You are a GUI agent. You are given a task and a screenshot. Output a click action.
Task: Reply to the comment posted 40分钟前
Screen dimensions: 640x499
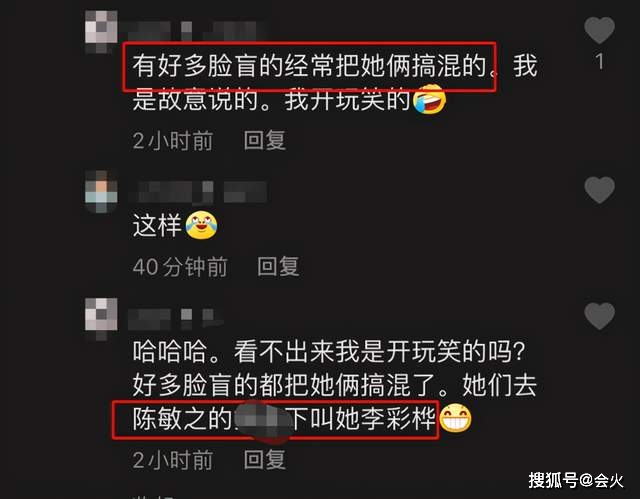point(278,266)
